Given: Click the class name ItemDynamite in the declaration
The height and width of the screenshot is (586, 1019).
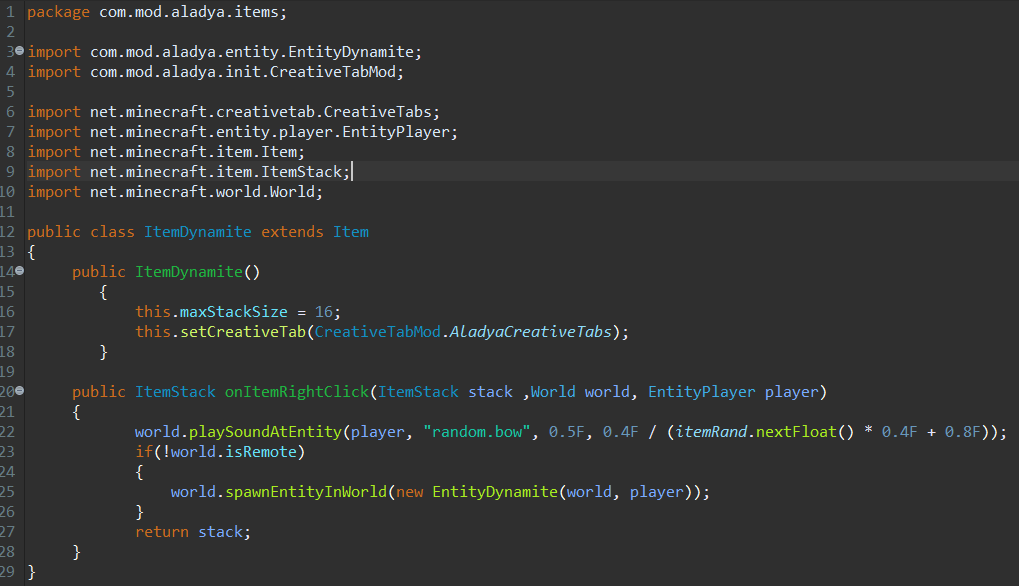Looking at the screenshot, I should [198, 232].
